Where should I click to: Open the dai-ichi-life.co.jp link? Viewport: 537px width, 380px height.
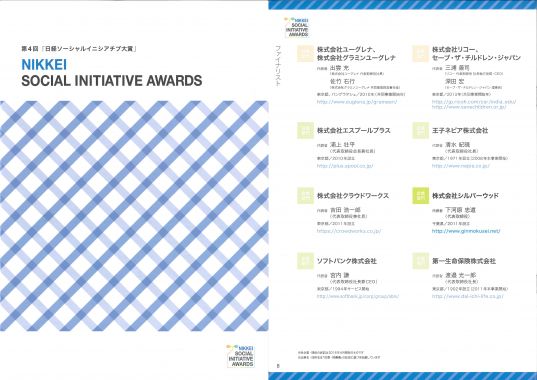click(467, 296)
